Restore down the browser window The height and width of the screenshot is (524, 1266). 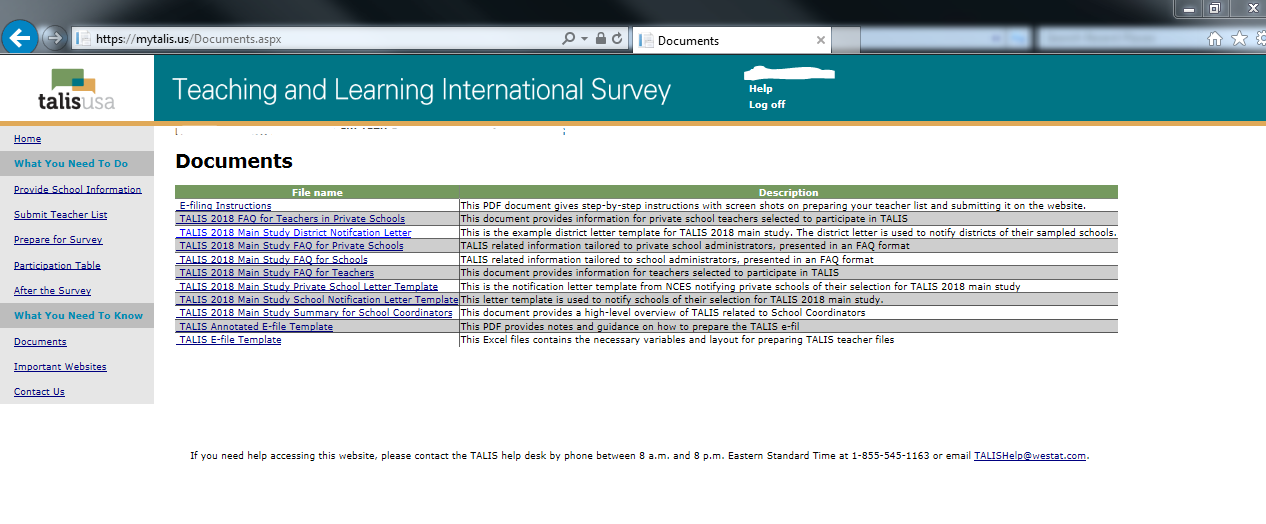point(1214,8)
